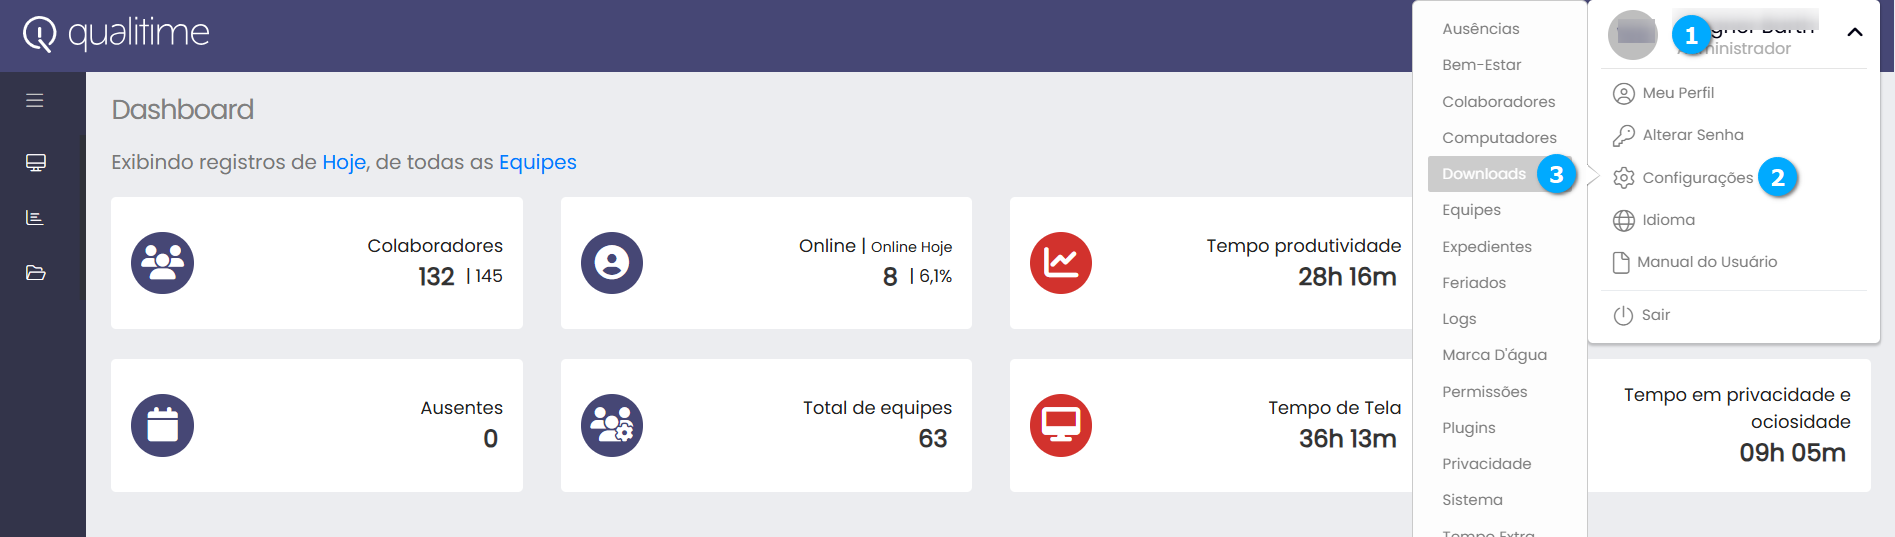Choose Alterar Senha option
Viewport: 1895px width, 537px height.
pyautogui.click(x=1692, y=135)
